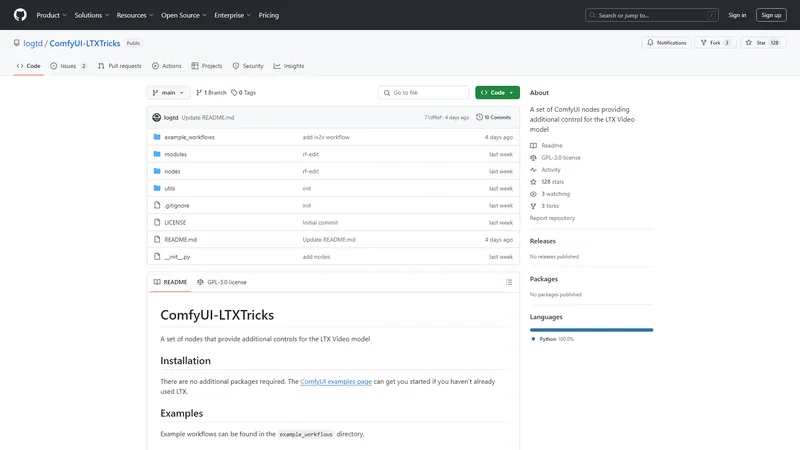Screen dimensions: 800x450
Task: Select the Code repository tab
Action: [29, 66]
